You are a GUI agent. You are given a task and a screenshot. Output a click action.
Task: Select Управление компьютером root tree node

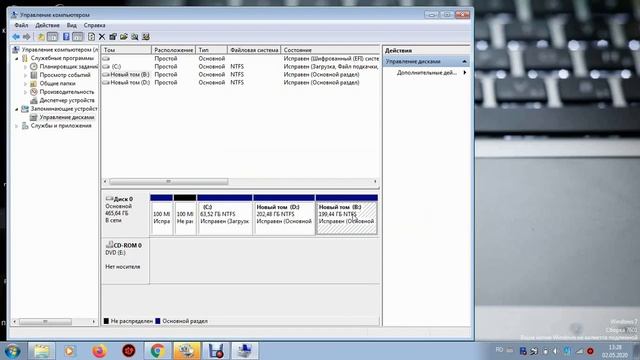click(x=60, y=50)
